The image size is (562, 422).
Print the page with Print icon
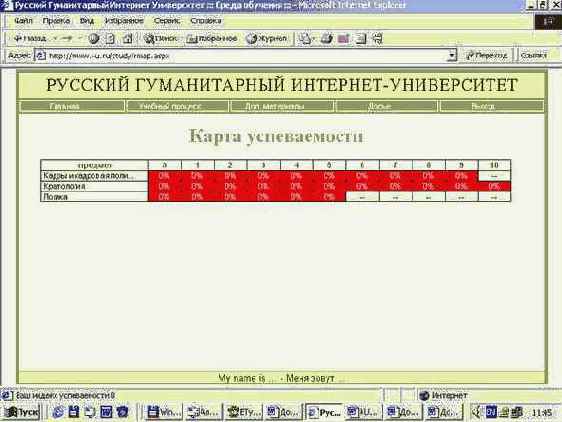[327, 38]
